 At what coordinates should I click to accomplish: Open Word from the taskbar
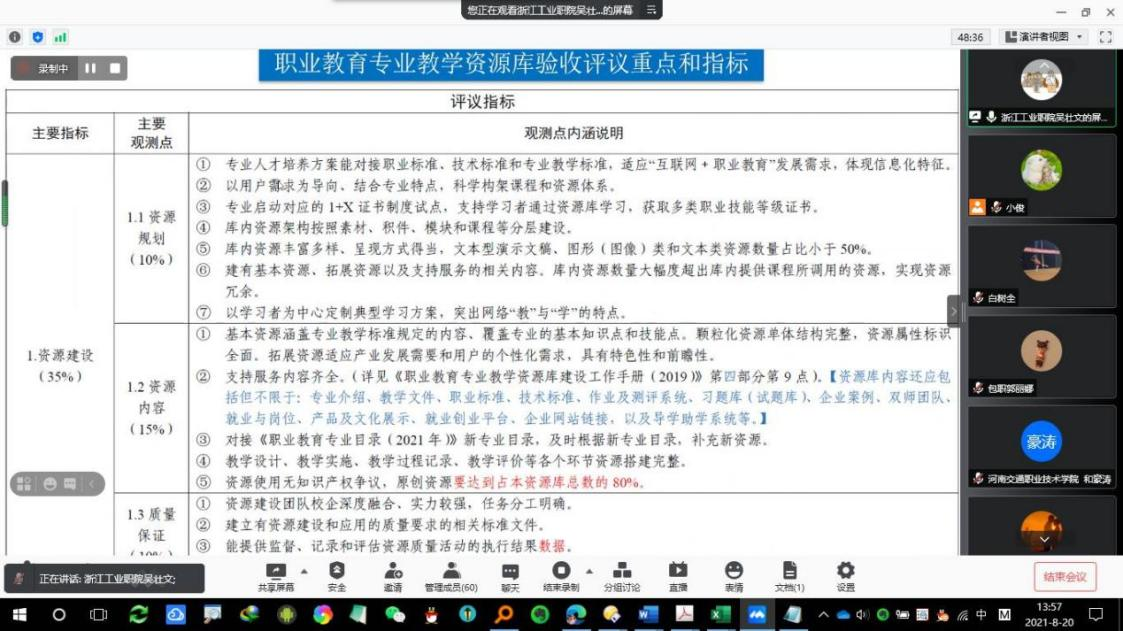point(647,615)
